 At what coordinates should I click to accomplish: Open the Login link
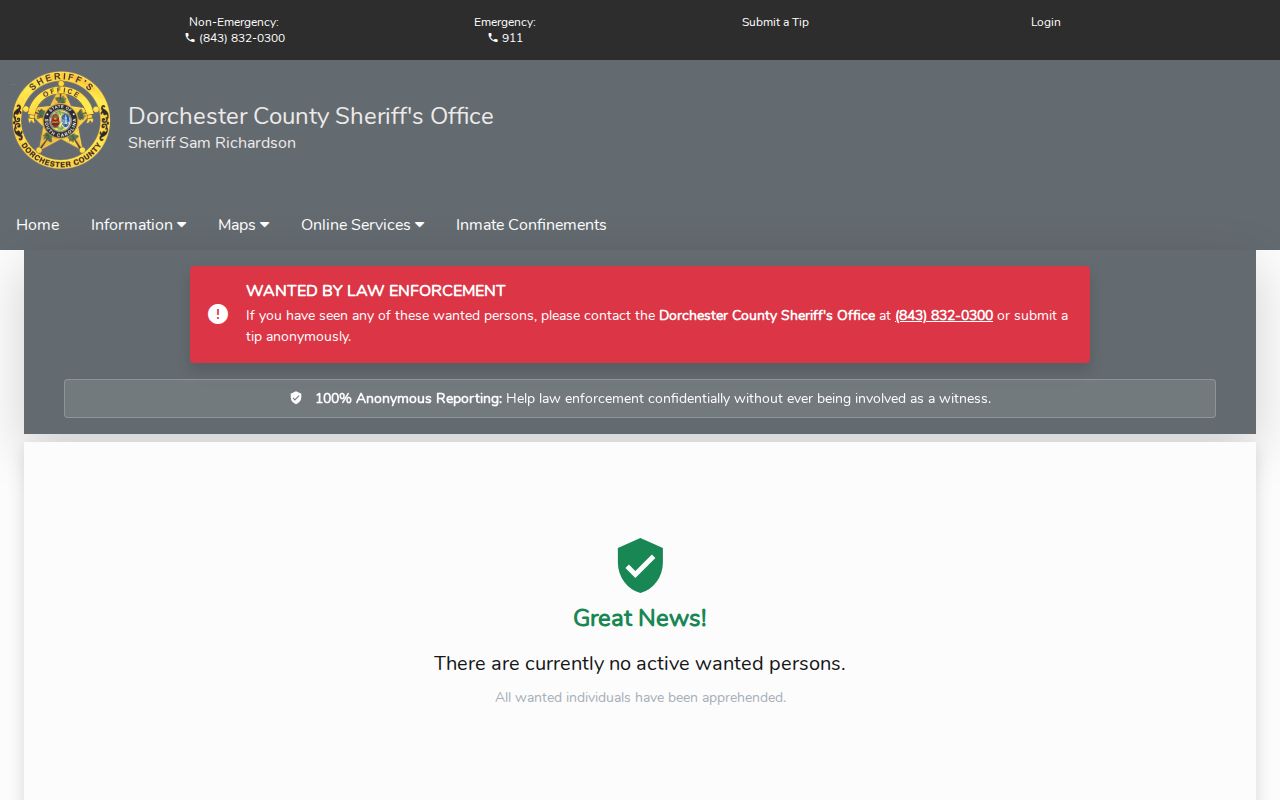pyautogui.click(x=1046, y=22)
